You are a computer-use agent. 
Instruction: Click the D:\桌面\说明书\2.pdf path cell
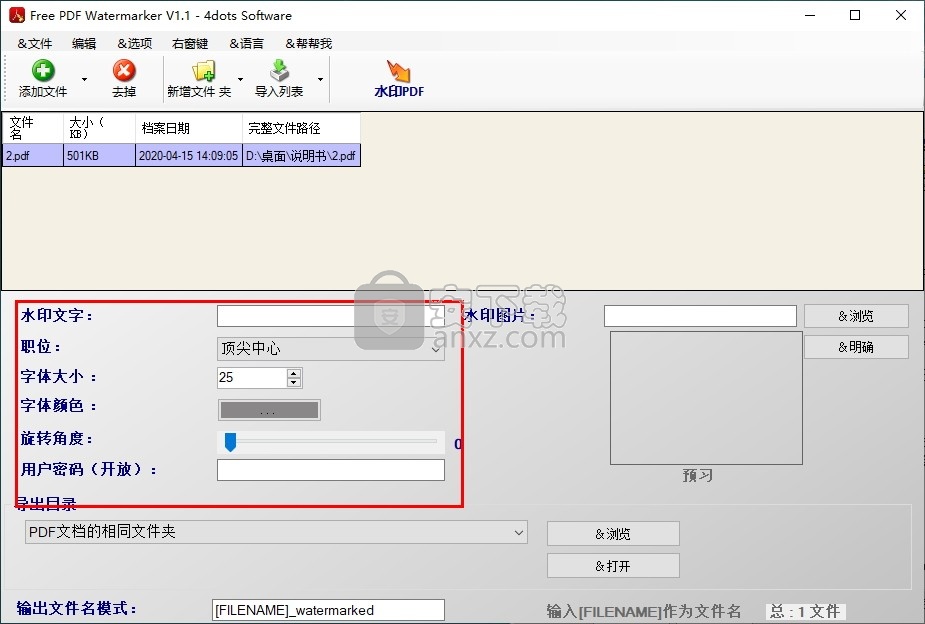(x=301, y=156)
